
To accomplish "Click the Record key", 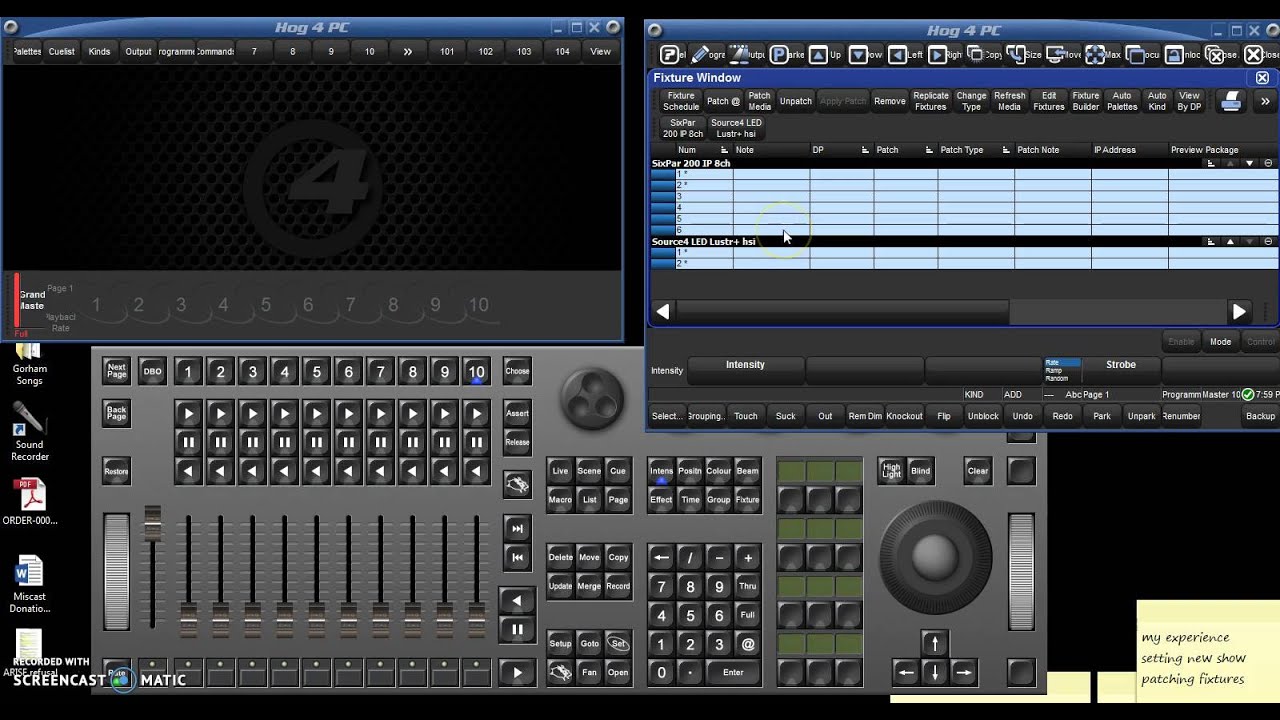I will click(618, 586).
